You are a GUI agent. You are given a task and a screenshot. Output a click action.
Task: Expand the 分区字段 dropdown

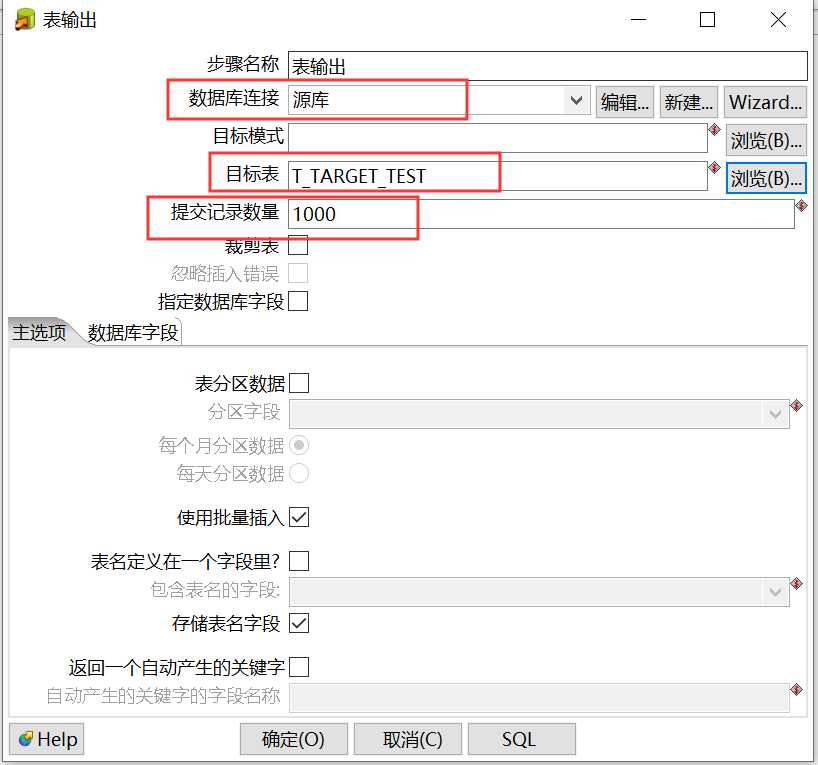click(776, 414)
